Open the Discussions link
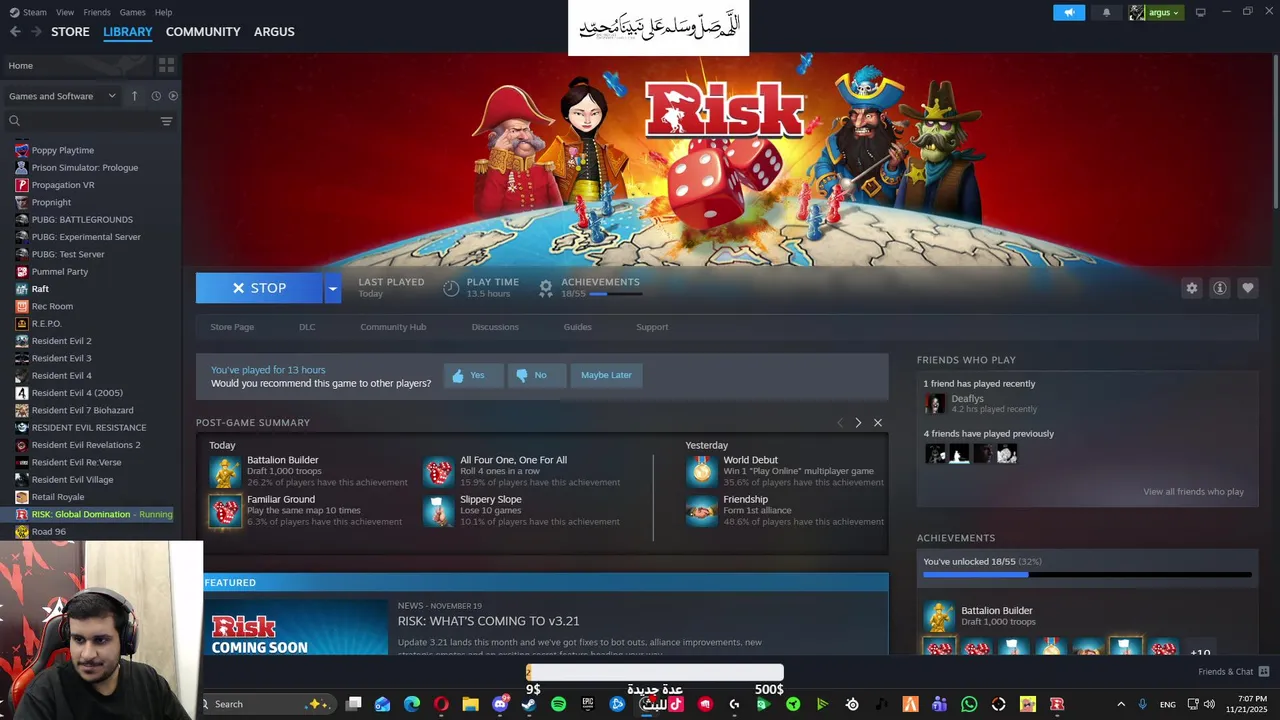The width and height of the screenshot is (1280, 720). (x=495, y=327)
